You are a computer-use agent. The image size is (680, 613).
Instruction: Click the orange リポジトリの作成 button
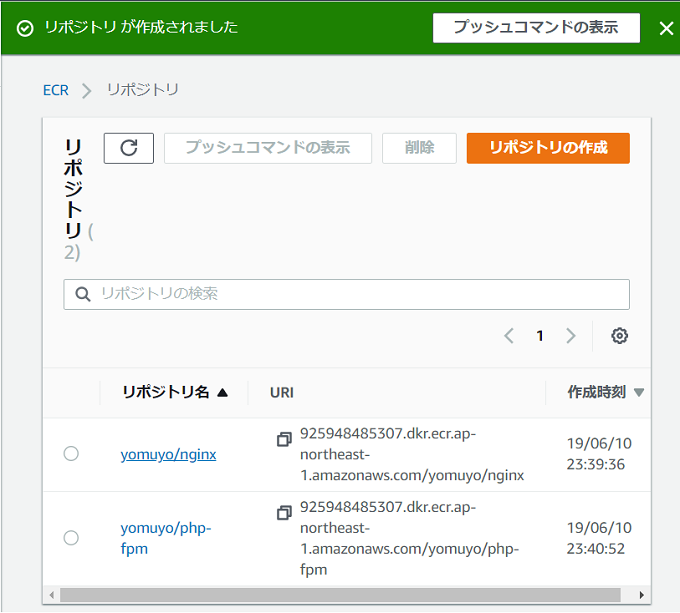tap(548, 148)
